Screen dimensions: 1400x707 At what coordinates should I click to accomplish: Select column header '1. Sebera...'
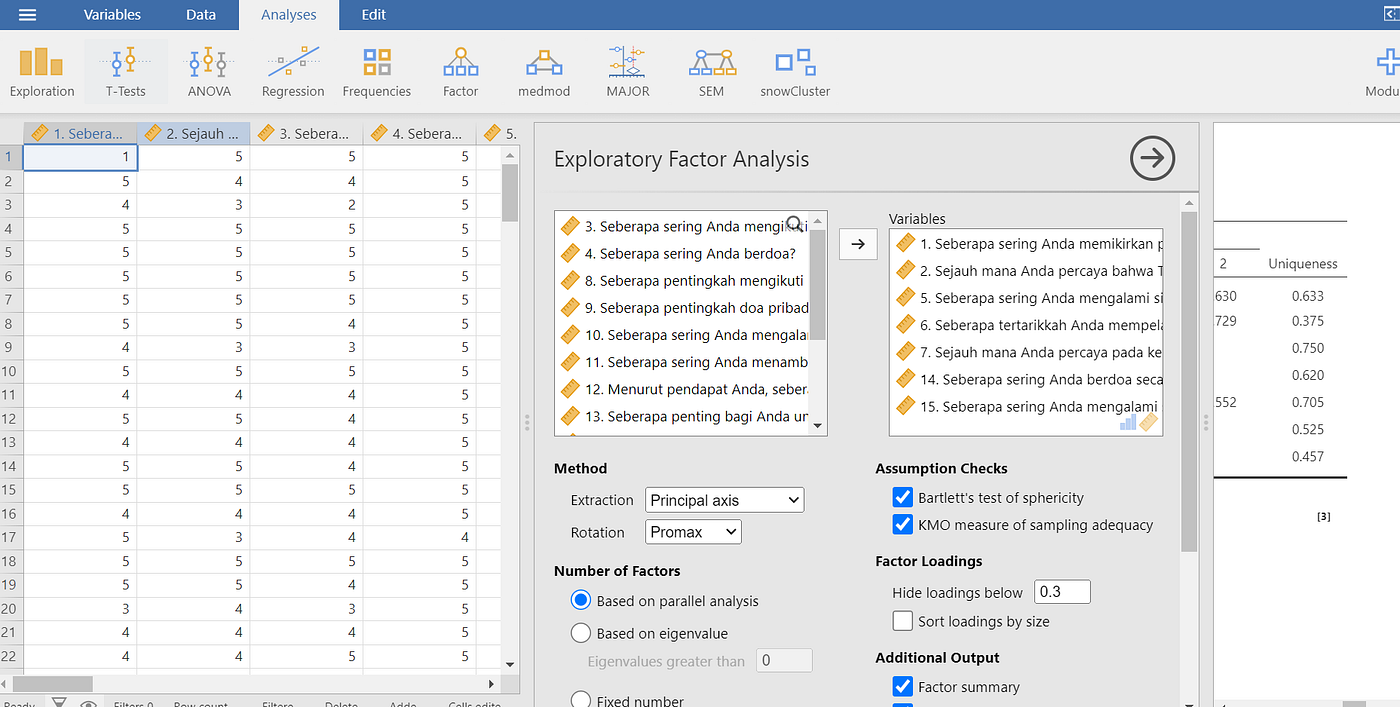click(x=80, y=133)
